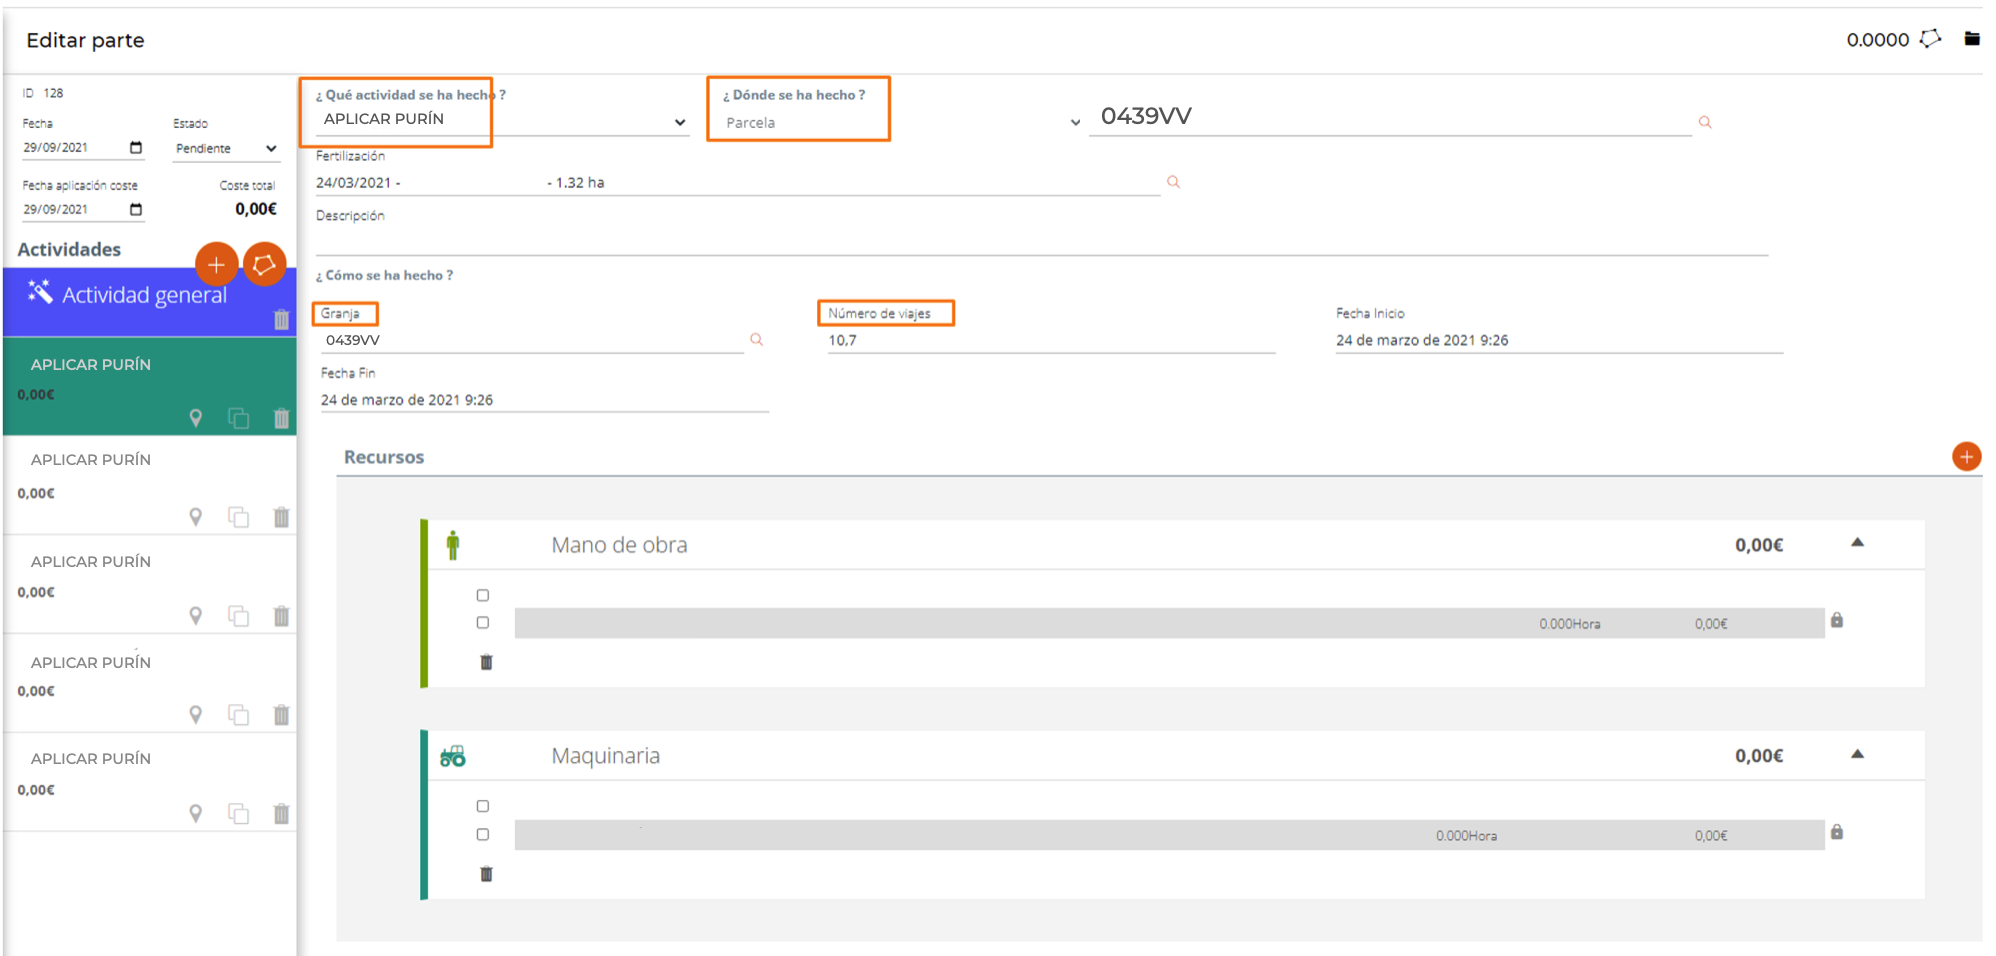Delete Actividad general with its trash icon
The width and height of the screenshot is (1996, 956).
(281, 320)
